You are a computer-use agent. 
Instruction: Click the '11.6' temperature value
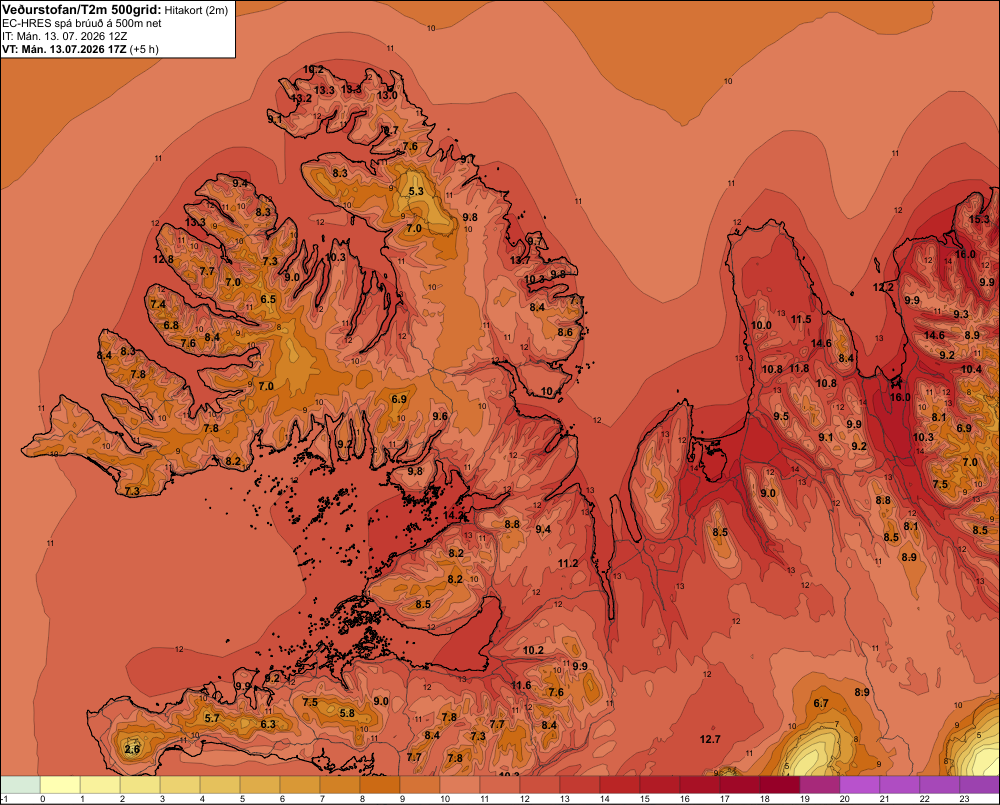(x=521, y=685)
